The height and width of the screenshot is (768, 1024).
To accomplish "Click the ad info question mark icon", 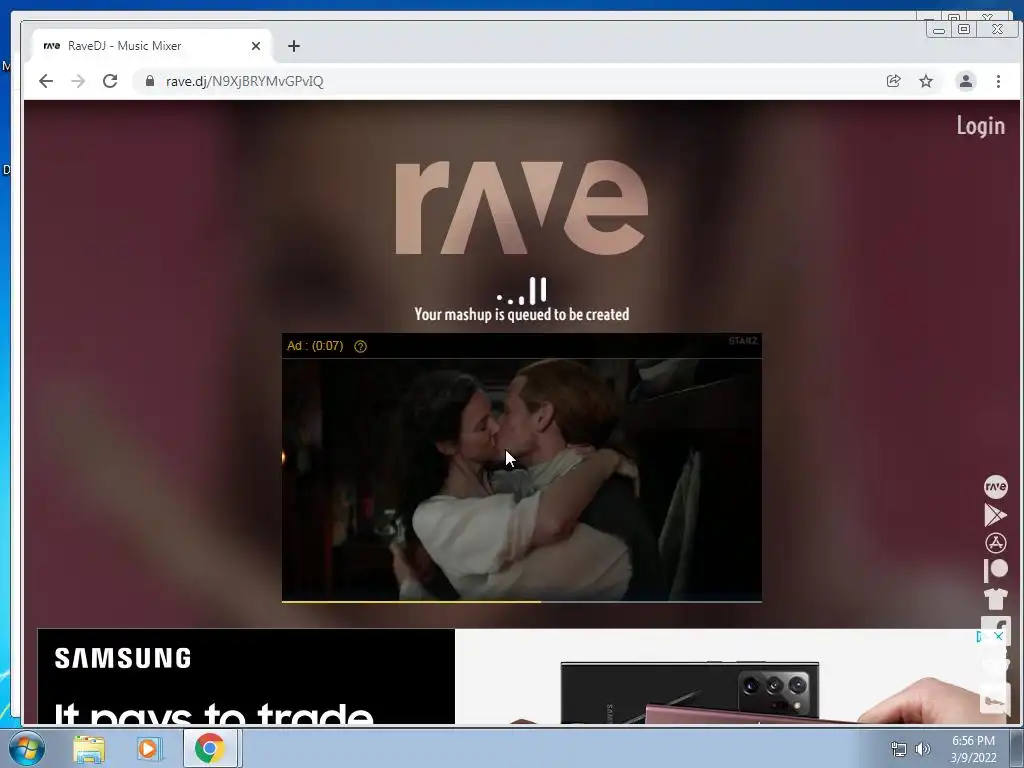I will [360, 346].
